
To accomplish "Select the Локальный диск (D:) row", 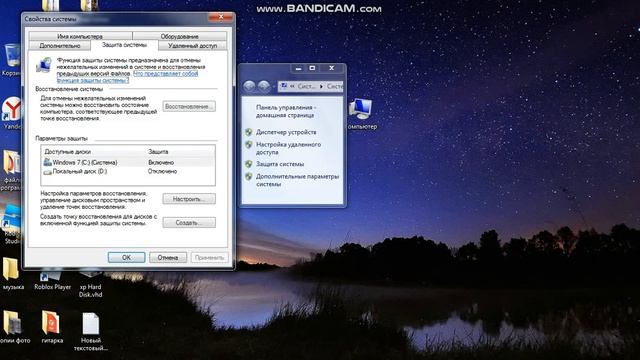I will point(128,171).
